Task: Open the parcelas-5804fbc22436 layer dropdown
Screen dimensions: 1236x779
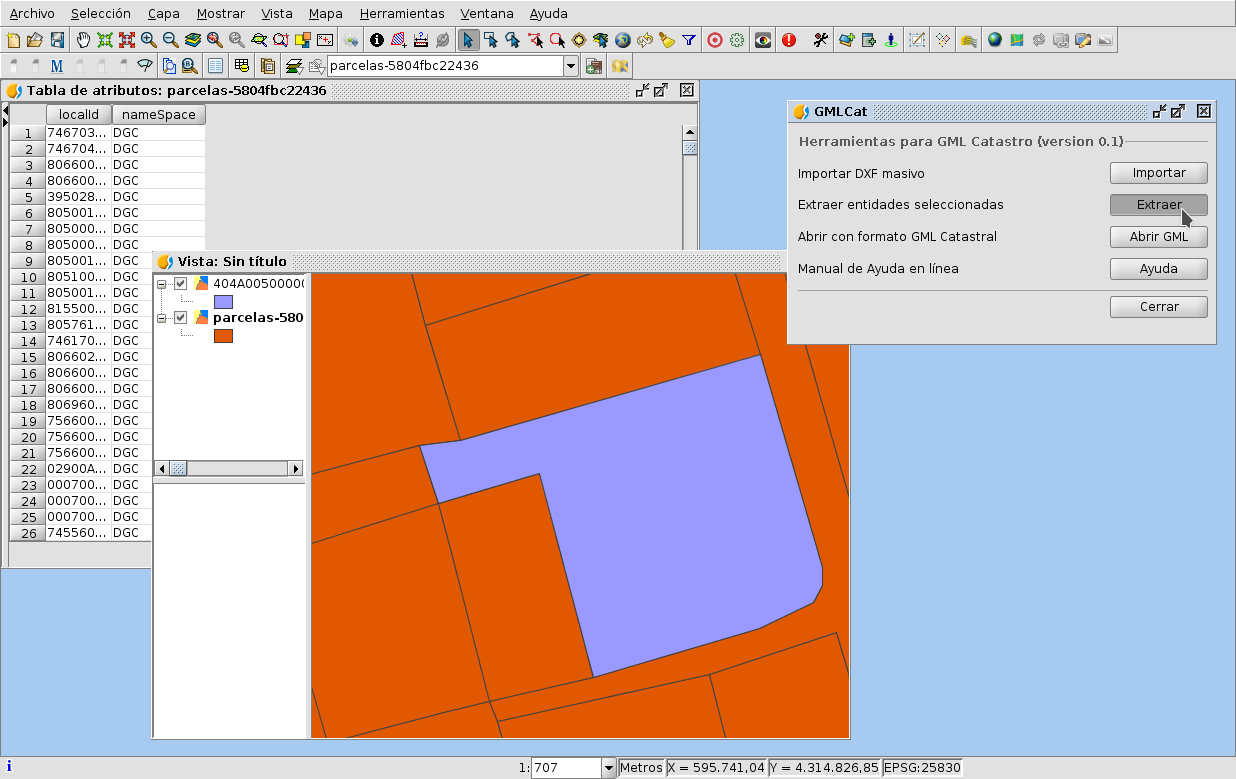Action: coord(571,66)
